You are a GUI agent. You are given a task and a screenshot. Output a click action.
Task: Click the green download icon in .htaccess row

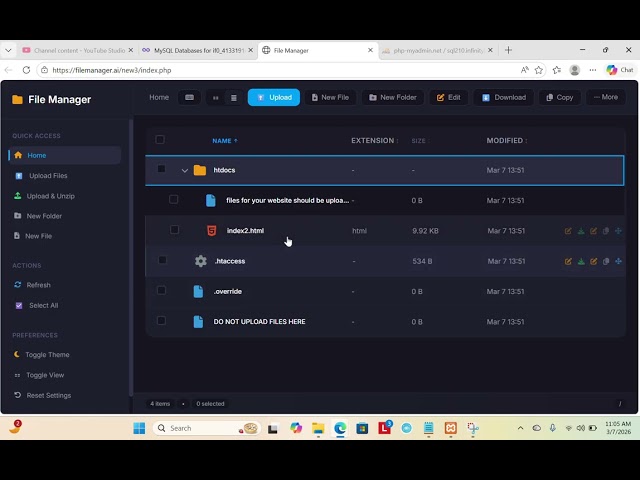coord(581,261)
